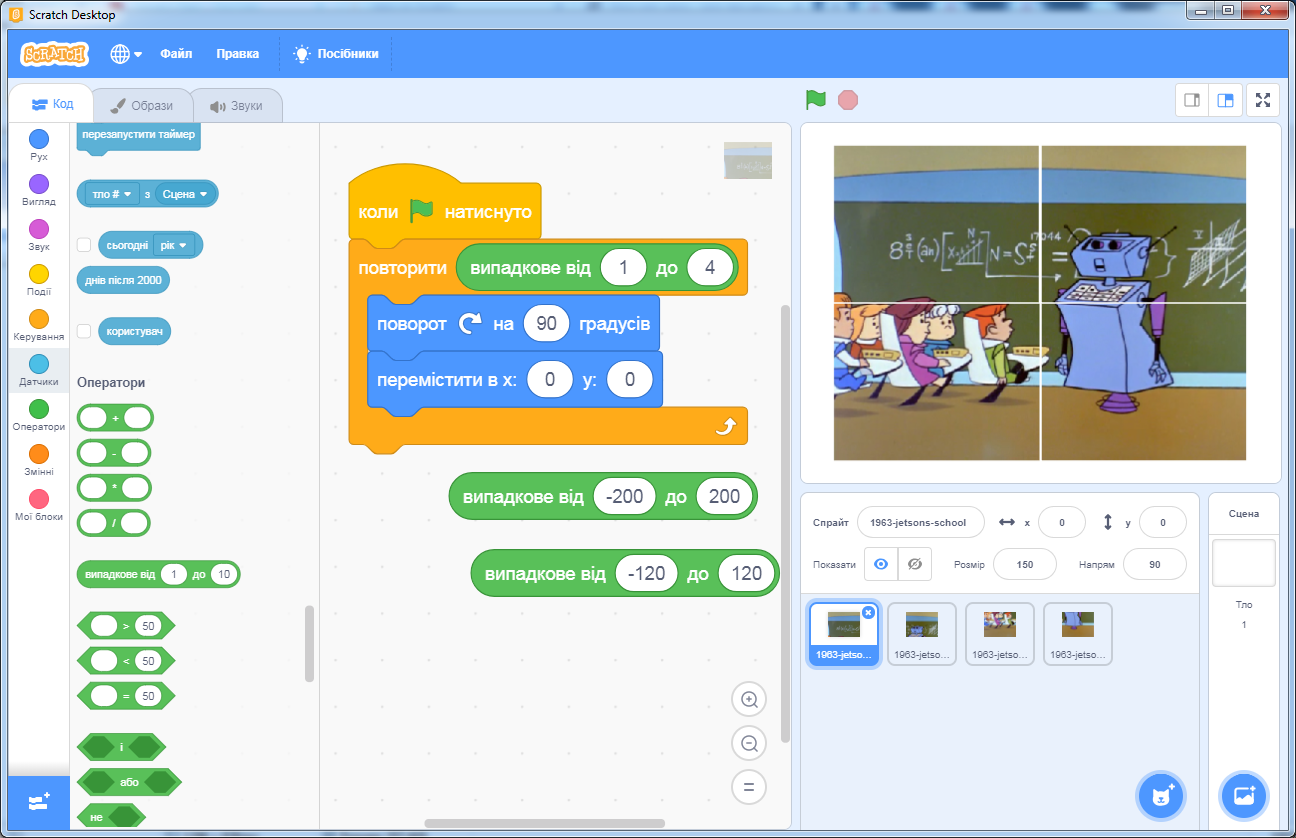The width and height of the screenshot is (1296, 838).
Task: Click the division operator block
Action: [x=115, y=523]
